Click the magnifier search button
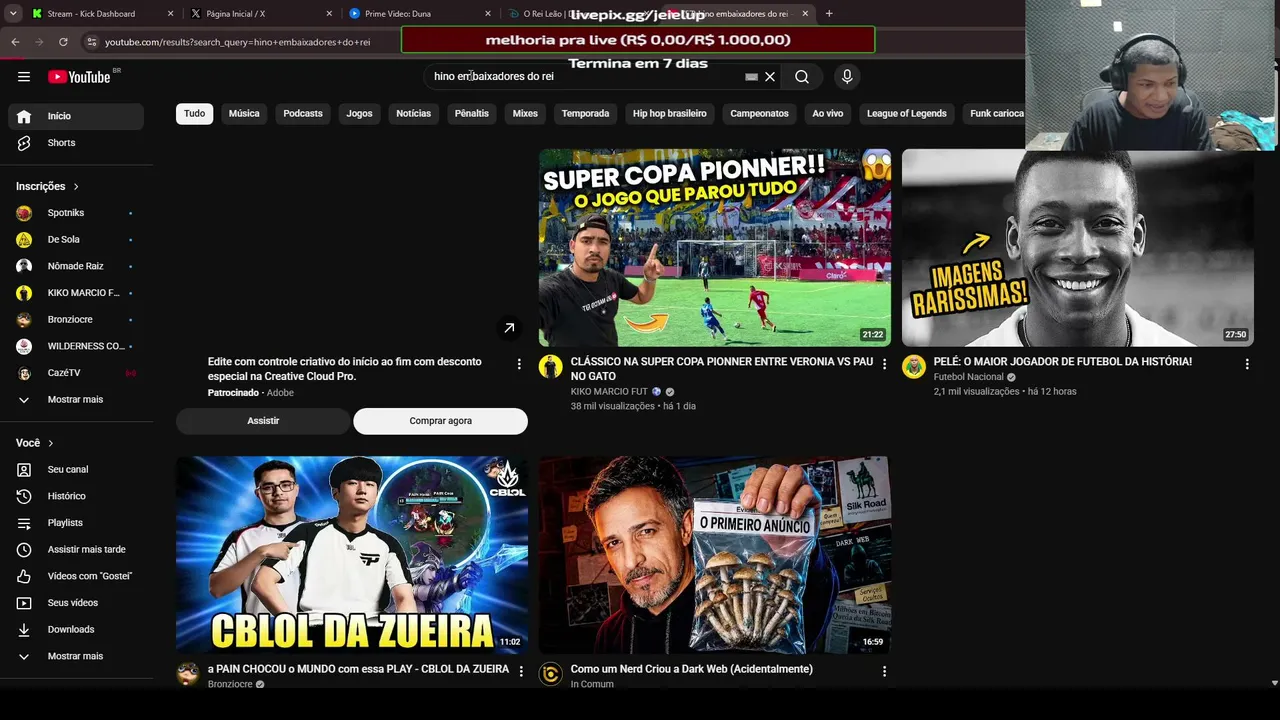Screen dimensions: 1280x720 click(x=802, y=77)
